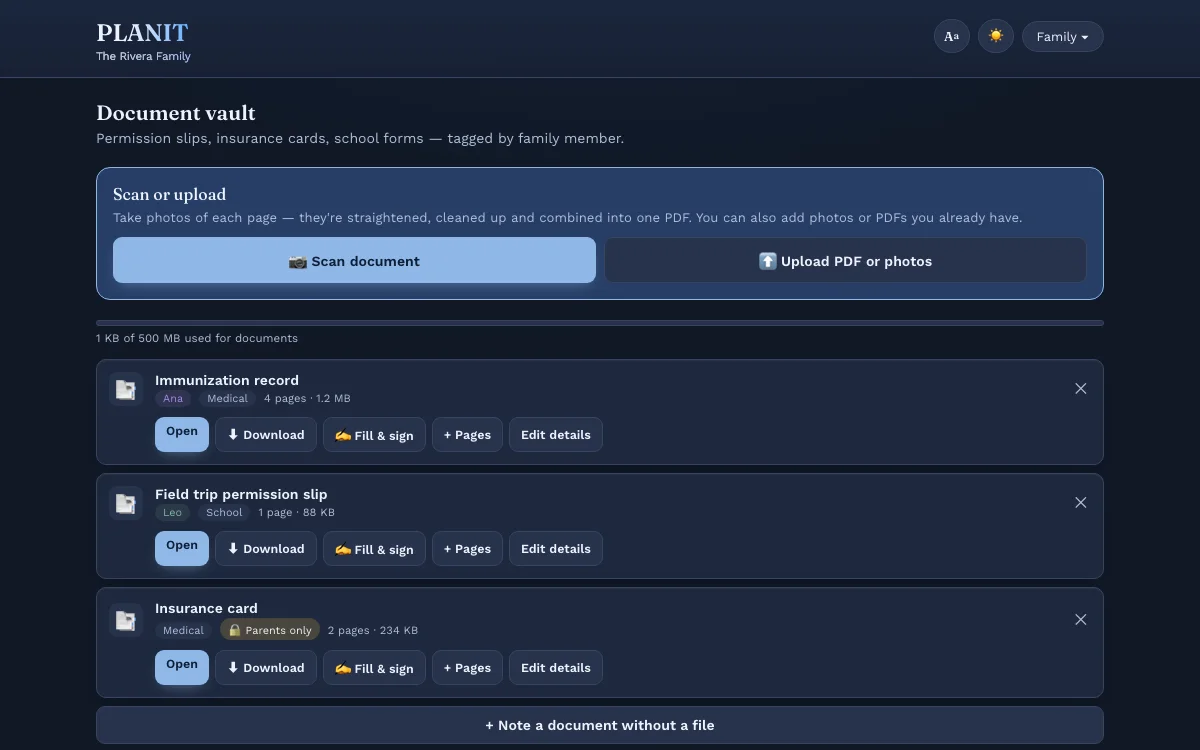This screenshot has height=750, width=1200.
Task: Fill & sign the Field trip permission slip
Action: click(374, 548)
